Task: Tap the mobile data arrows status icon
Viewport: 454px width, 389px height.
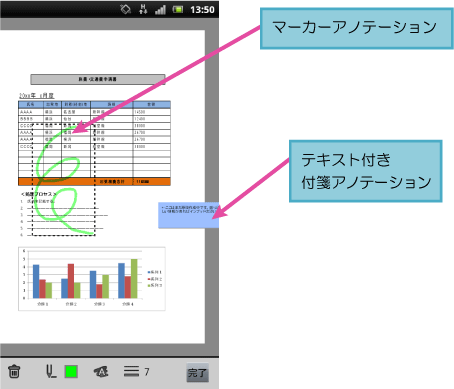Action: coord(143,9)
